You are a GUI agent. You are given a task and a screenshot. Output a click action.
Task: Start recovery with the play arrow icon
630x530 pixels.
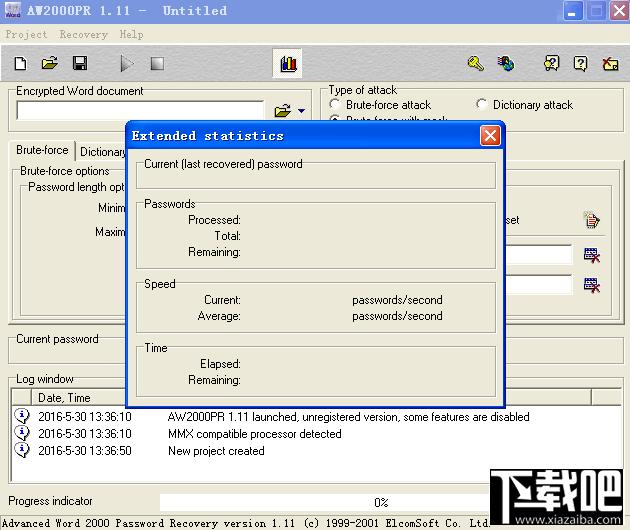click(127, 63)
